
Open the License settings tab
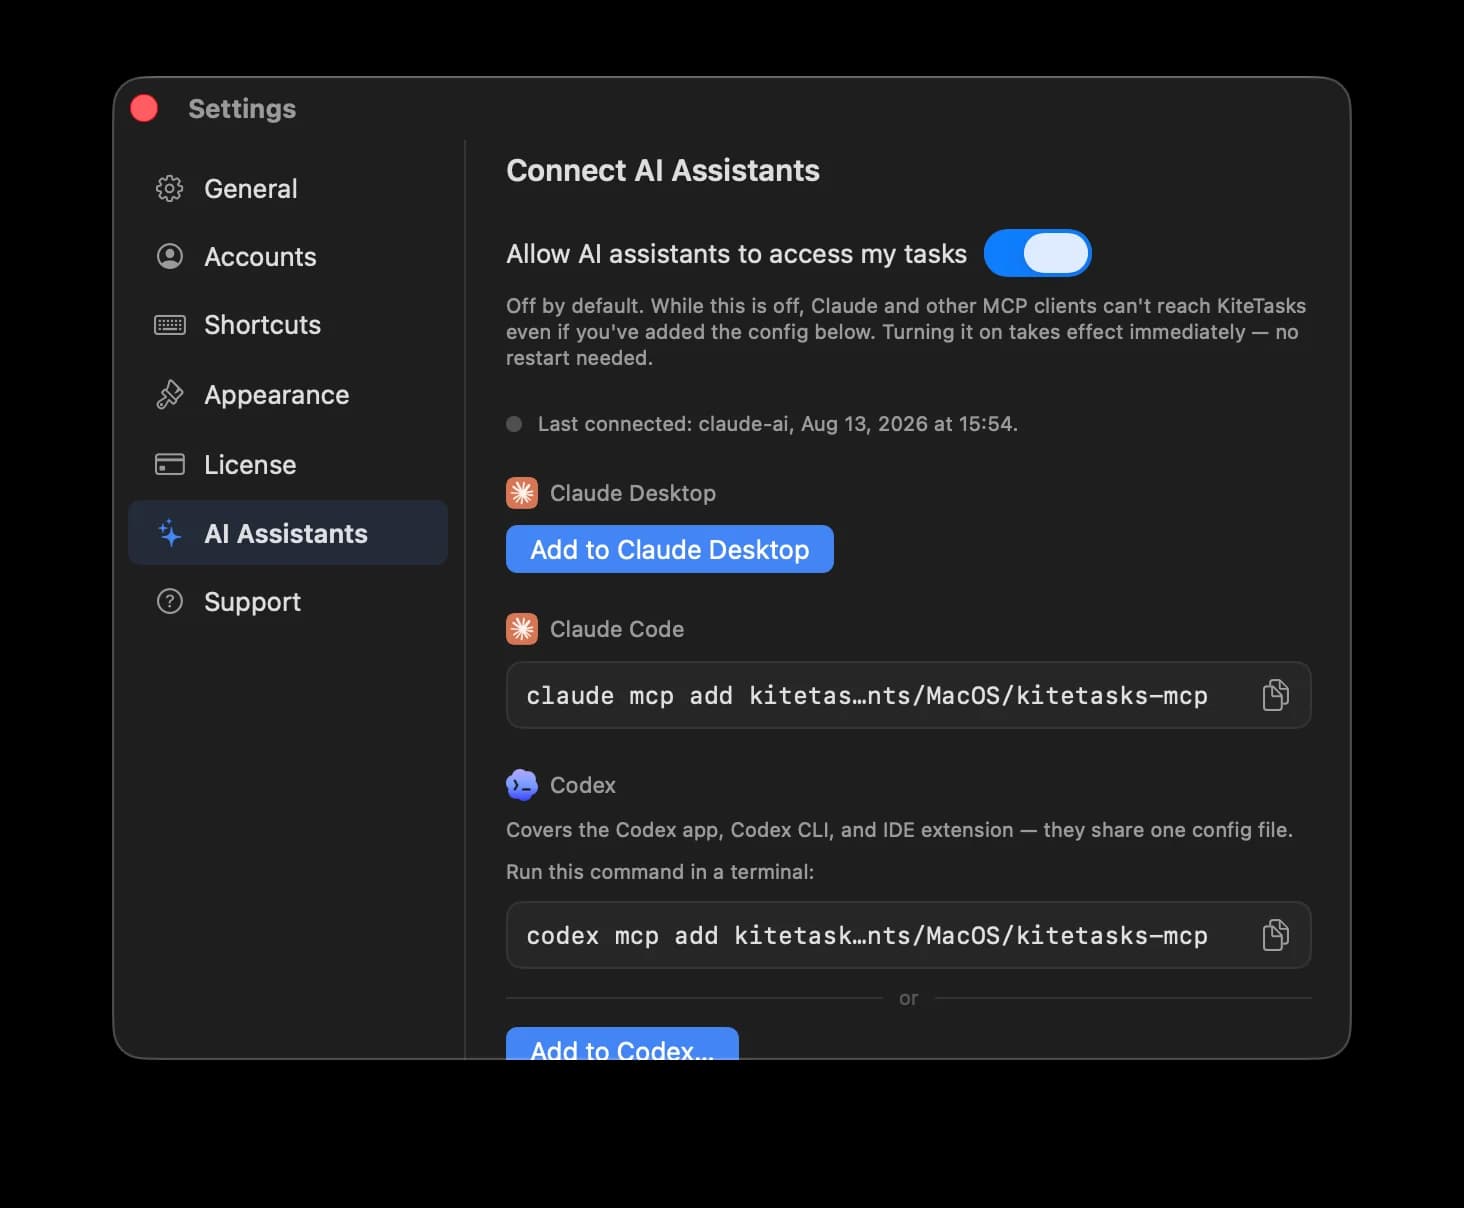point(288,464)
